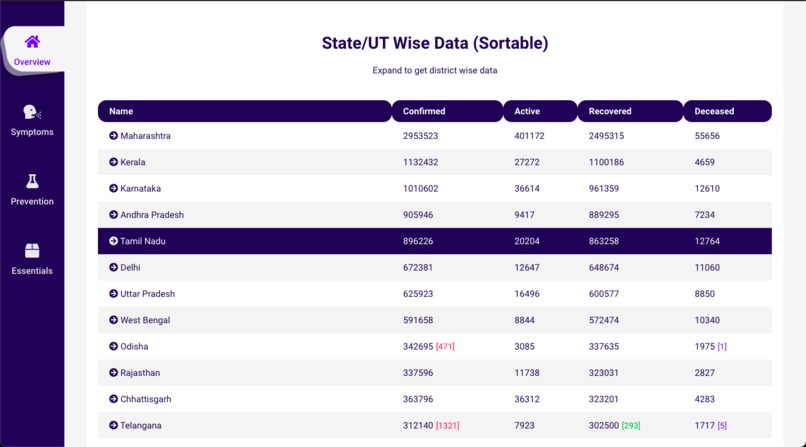Click the Uttar Pradesh state name
This screenshot has height=447, width=806.
click(x=148, y=293)
